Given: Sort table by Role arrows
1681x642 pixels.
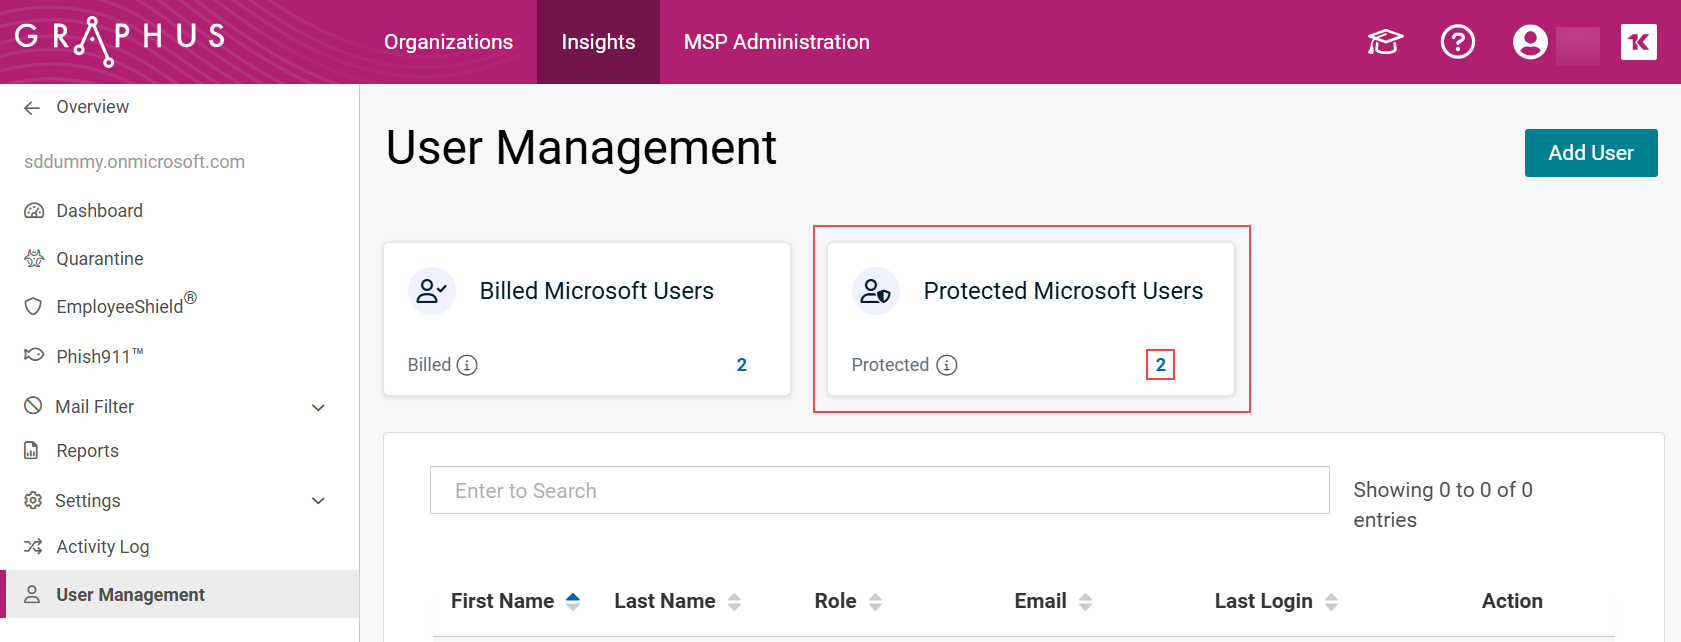Looking at the screenshot, I should tap(876, 601).
